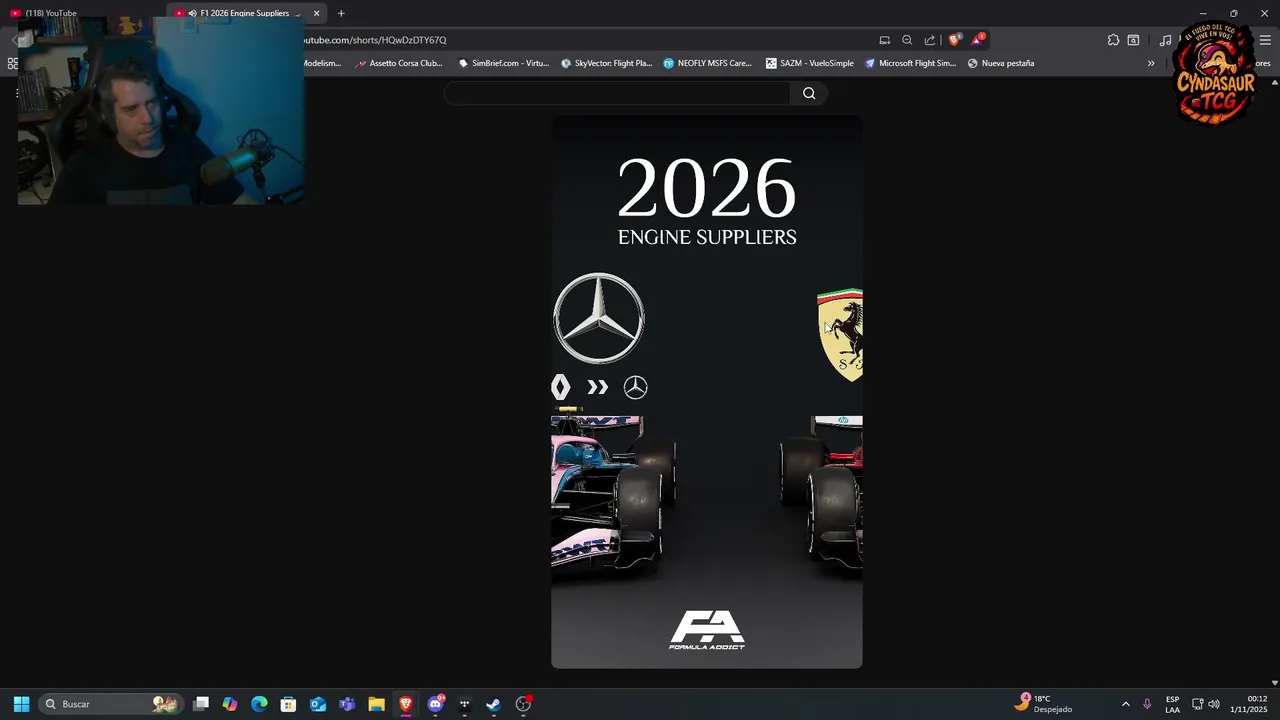1280x720 pixels.
Task: Open the NEOFLY MSFS Career bookmark
Action: tap(707, 63)
